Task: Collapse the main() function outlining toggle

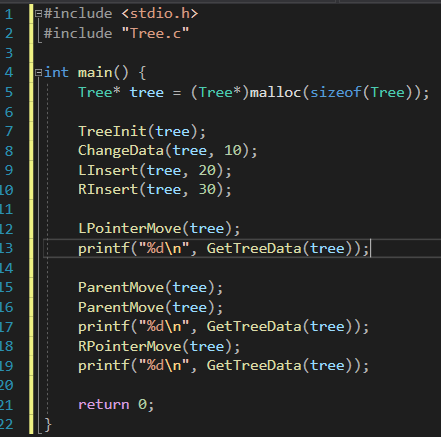Action: pyautogui.click(x=39, y=73)
